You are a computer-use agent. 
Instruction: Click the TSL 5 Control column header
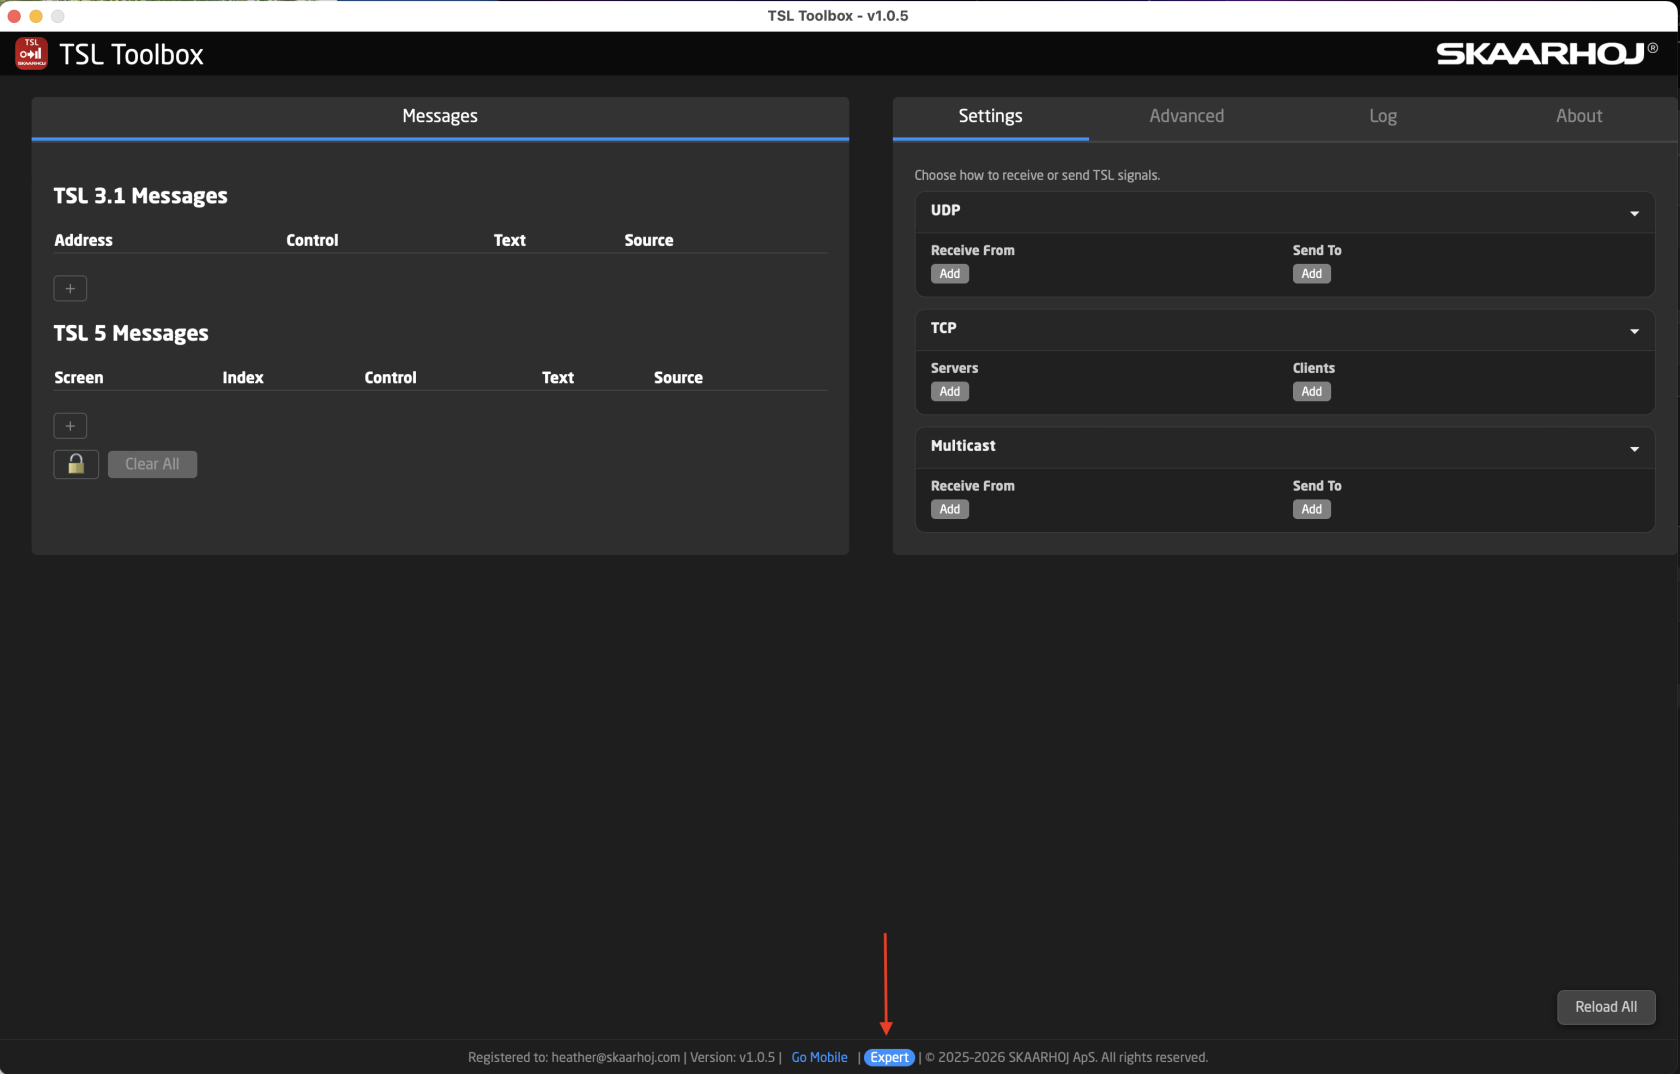tap(390, 378)
